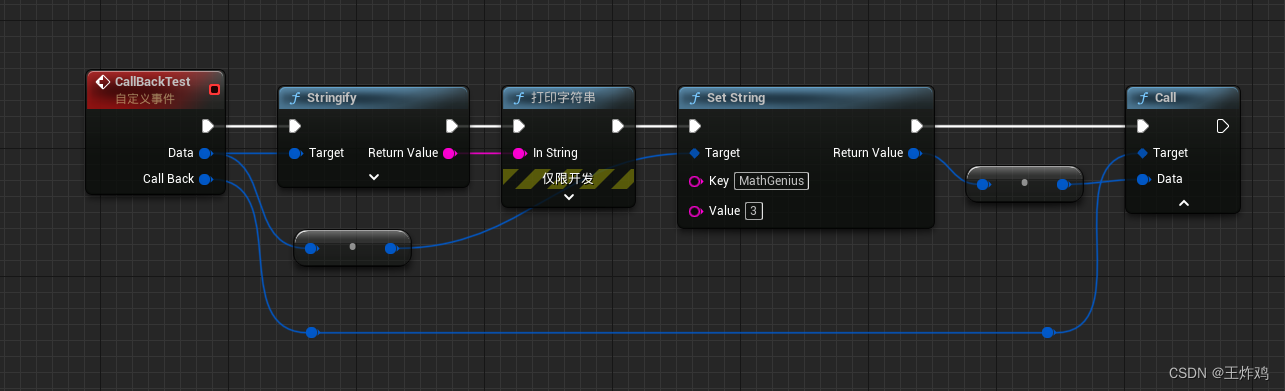Click the Set String Return Value pin
1285x391 pixels.
(x=915, y=153)
